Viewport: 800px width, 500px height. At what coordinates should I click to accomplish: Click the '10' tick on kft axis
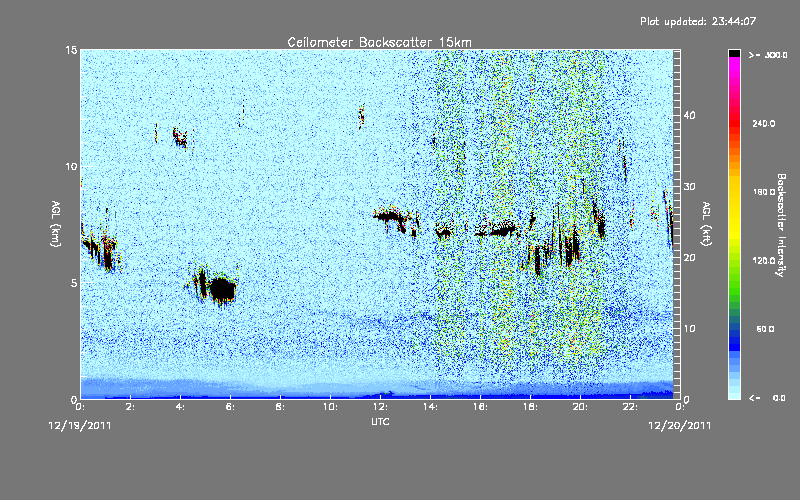pyautogui.click(x=689, y=328)
